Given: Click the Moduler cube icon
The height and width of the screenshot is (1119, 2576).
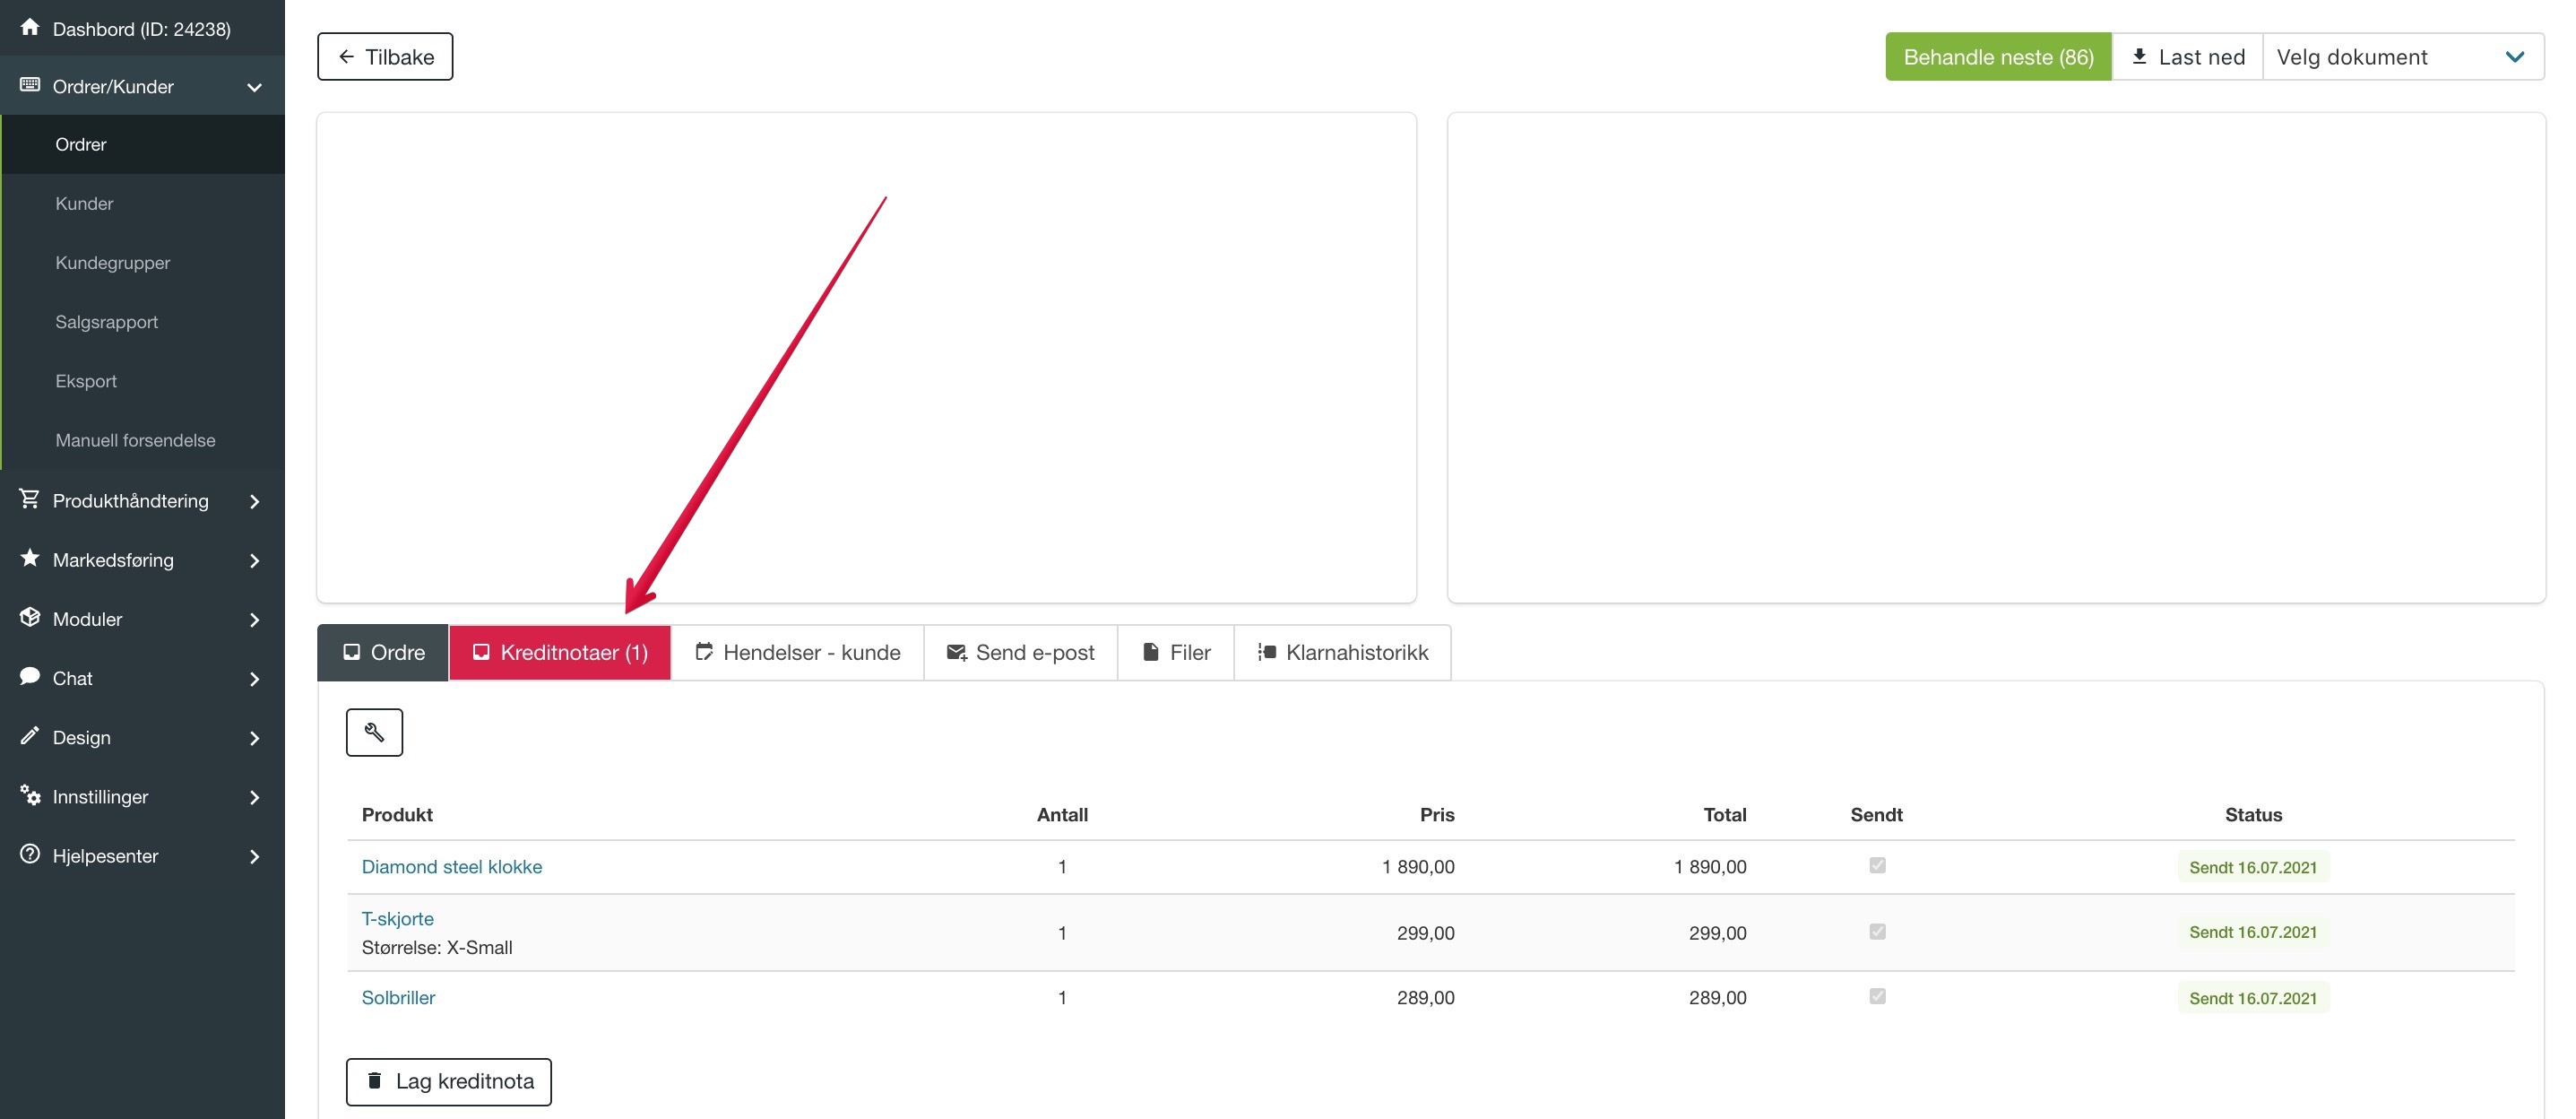Looking at the screenshot, I should point(30,617).
